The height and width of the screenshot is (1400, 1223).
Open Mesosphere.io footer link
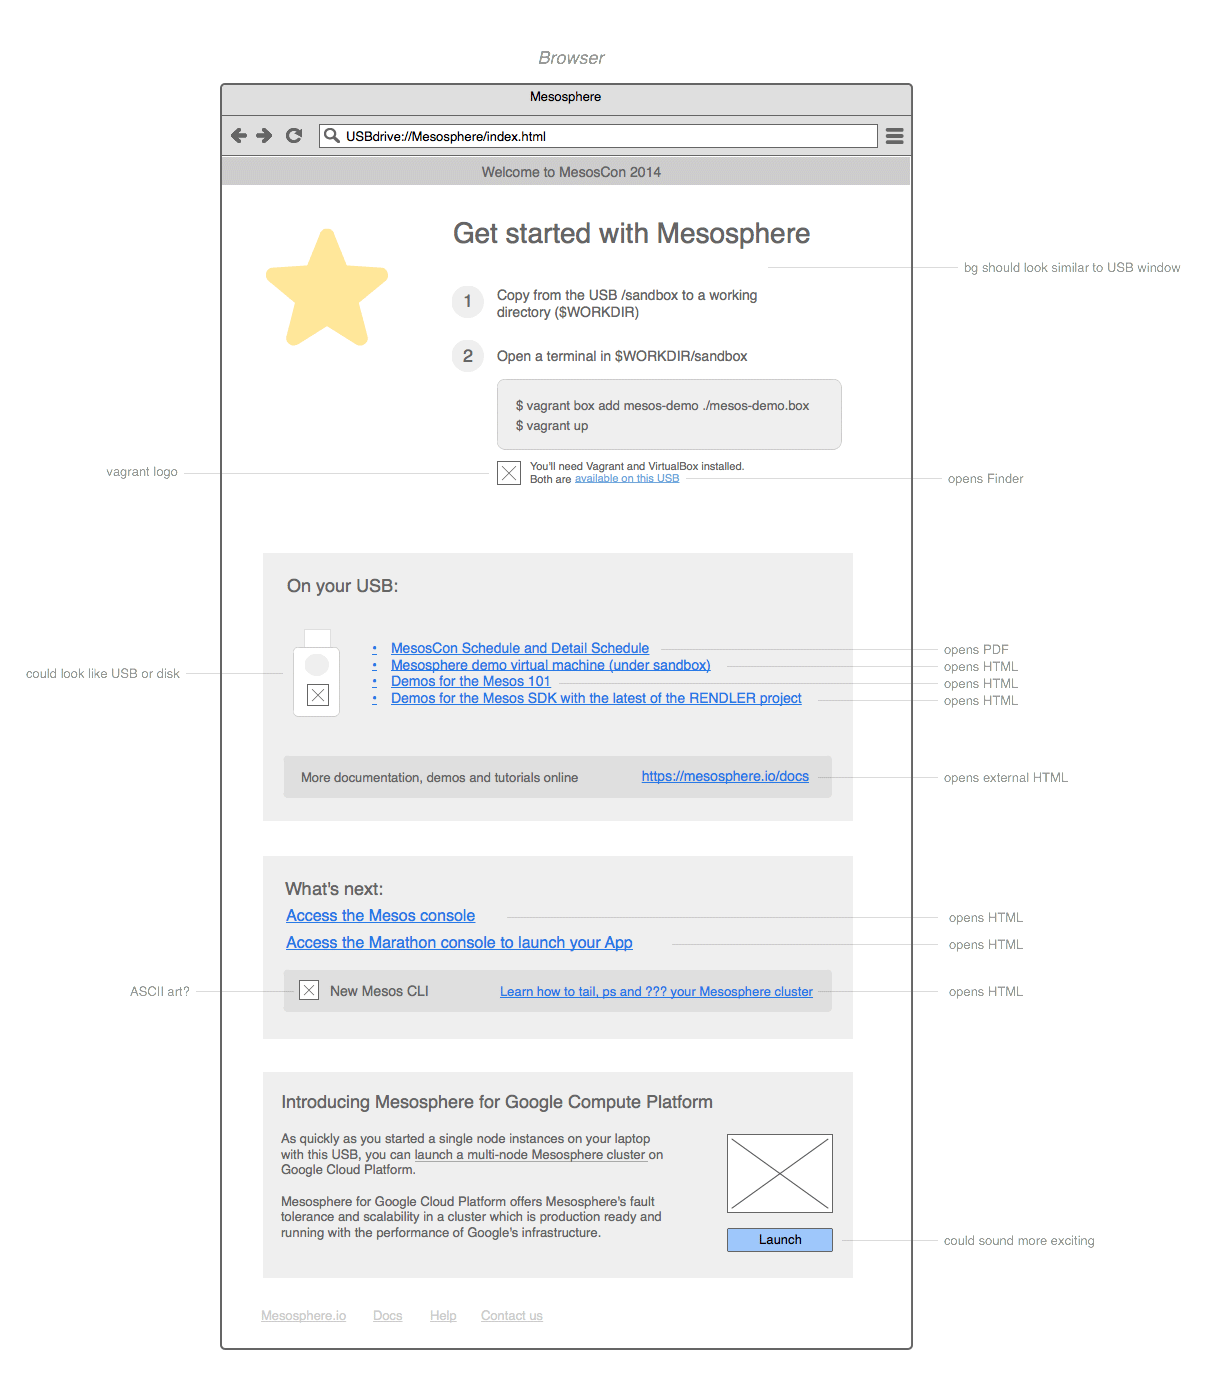303,1315
